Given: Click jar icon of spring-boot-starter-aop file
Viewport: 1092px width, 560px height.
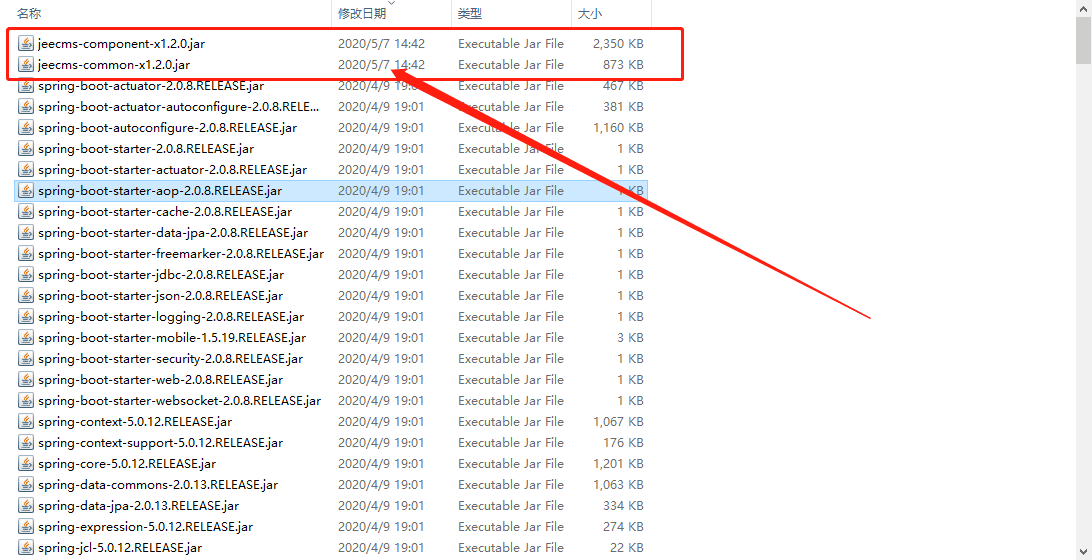Looking at the screenshot, I should 26,191.
